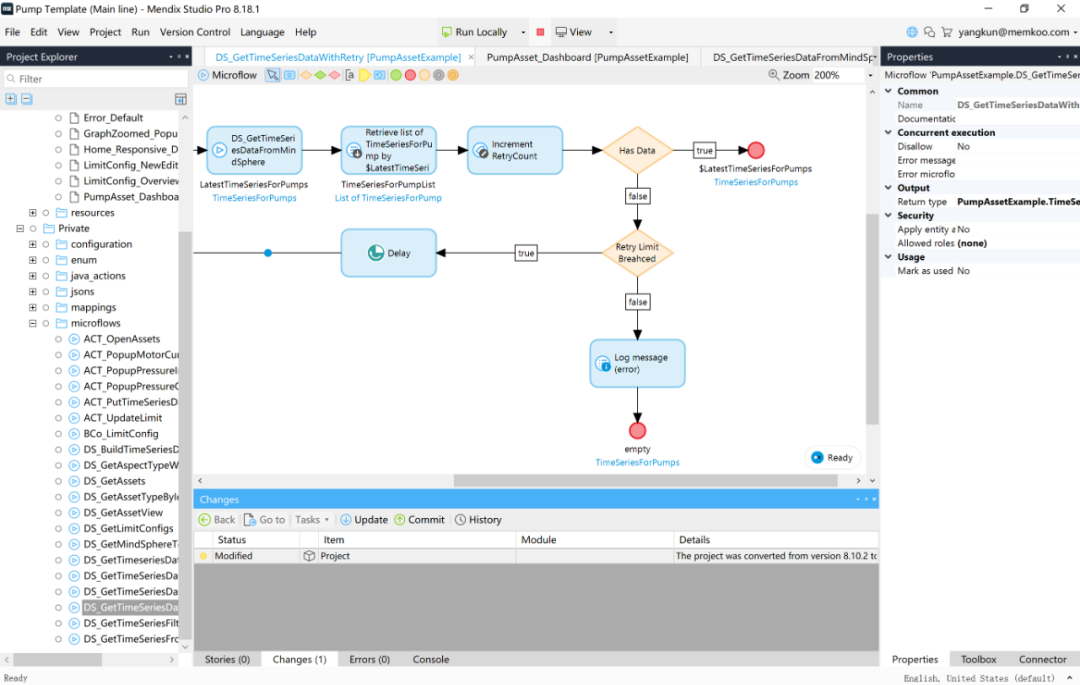Select the Has Data decision diamond
Screen dimensions: 1080x685
coord(637,150)
